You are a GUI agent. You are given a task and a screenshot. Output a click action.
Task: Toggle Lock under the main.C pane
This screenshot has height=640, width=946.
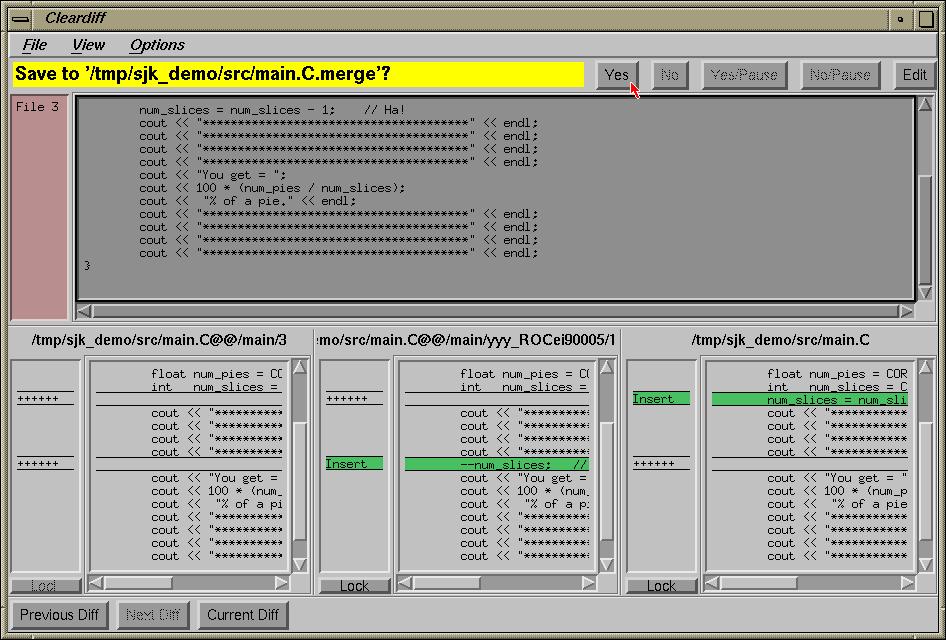click(661, 586)
